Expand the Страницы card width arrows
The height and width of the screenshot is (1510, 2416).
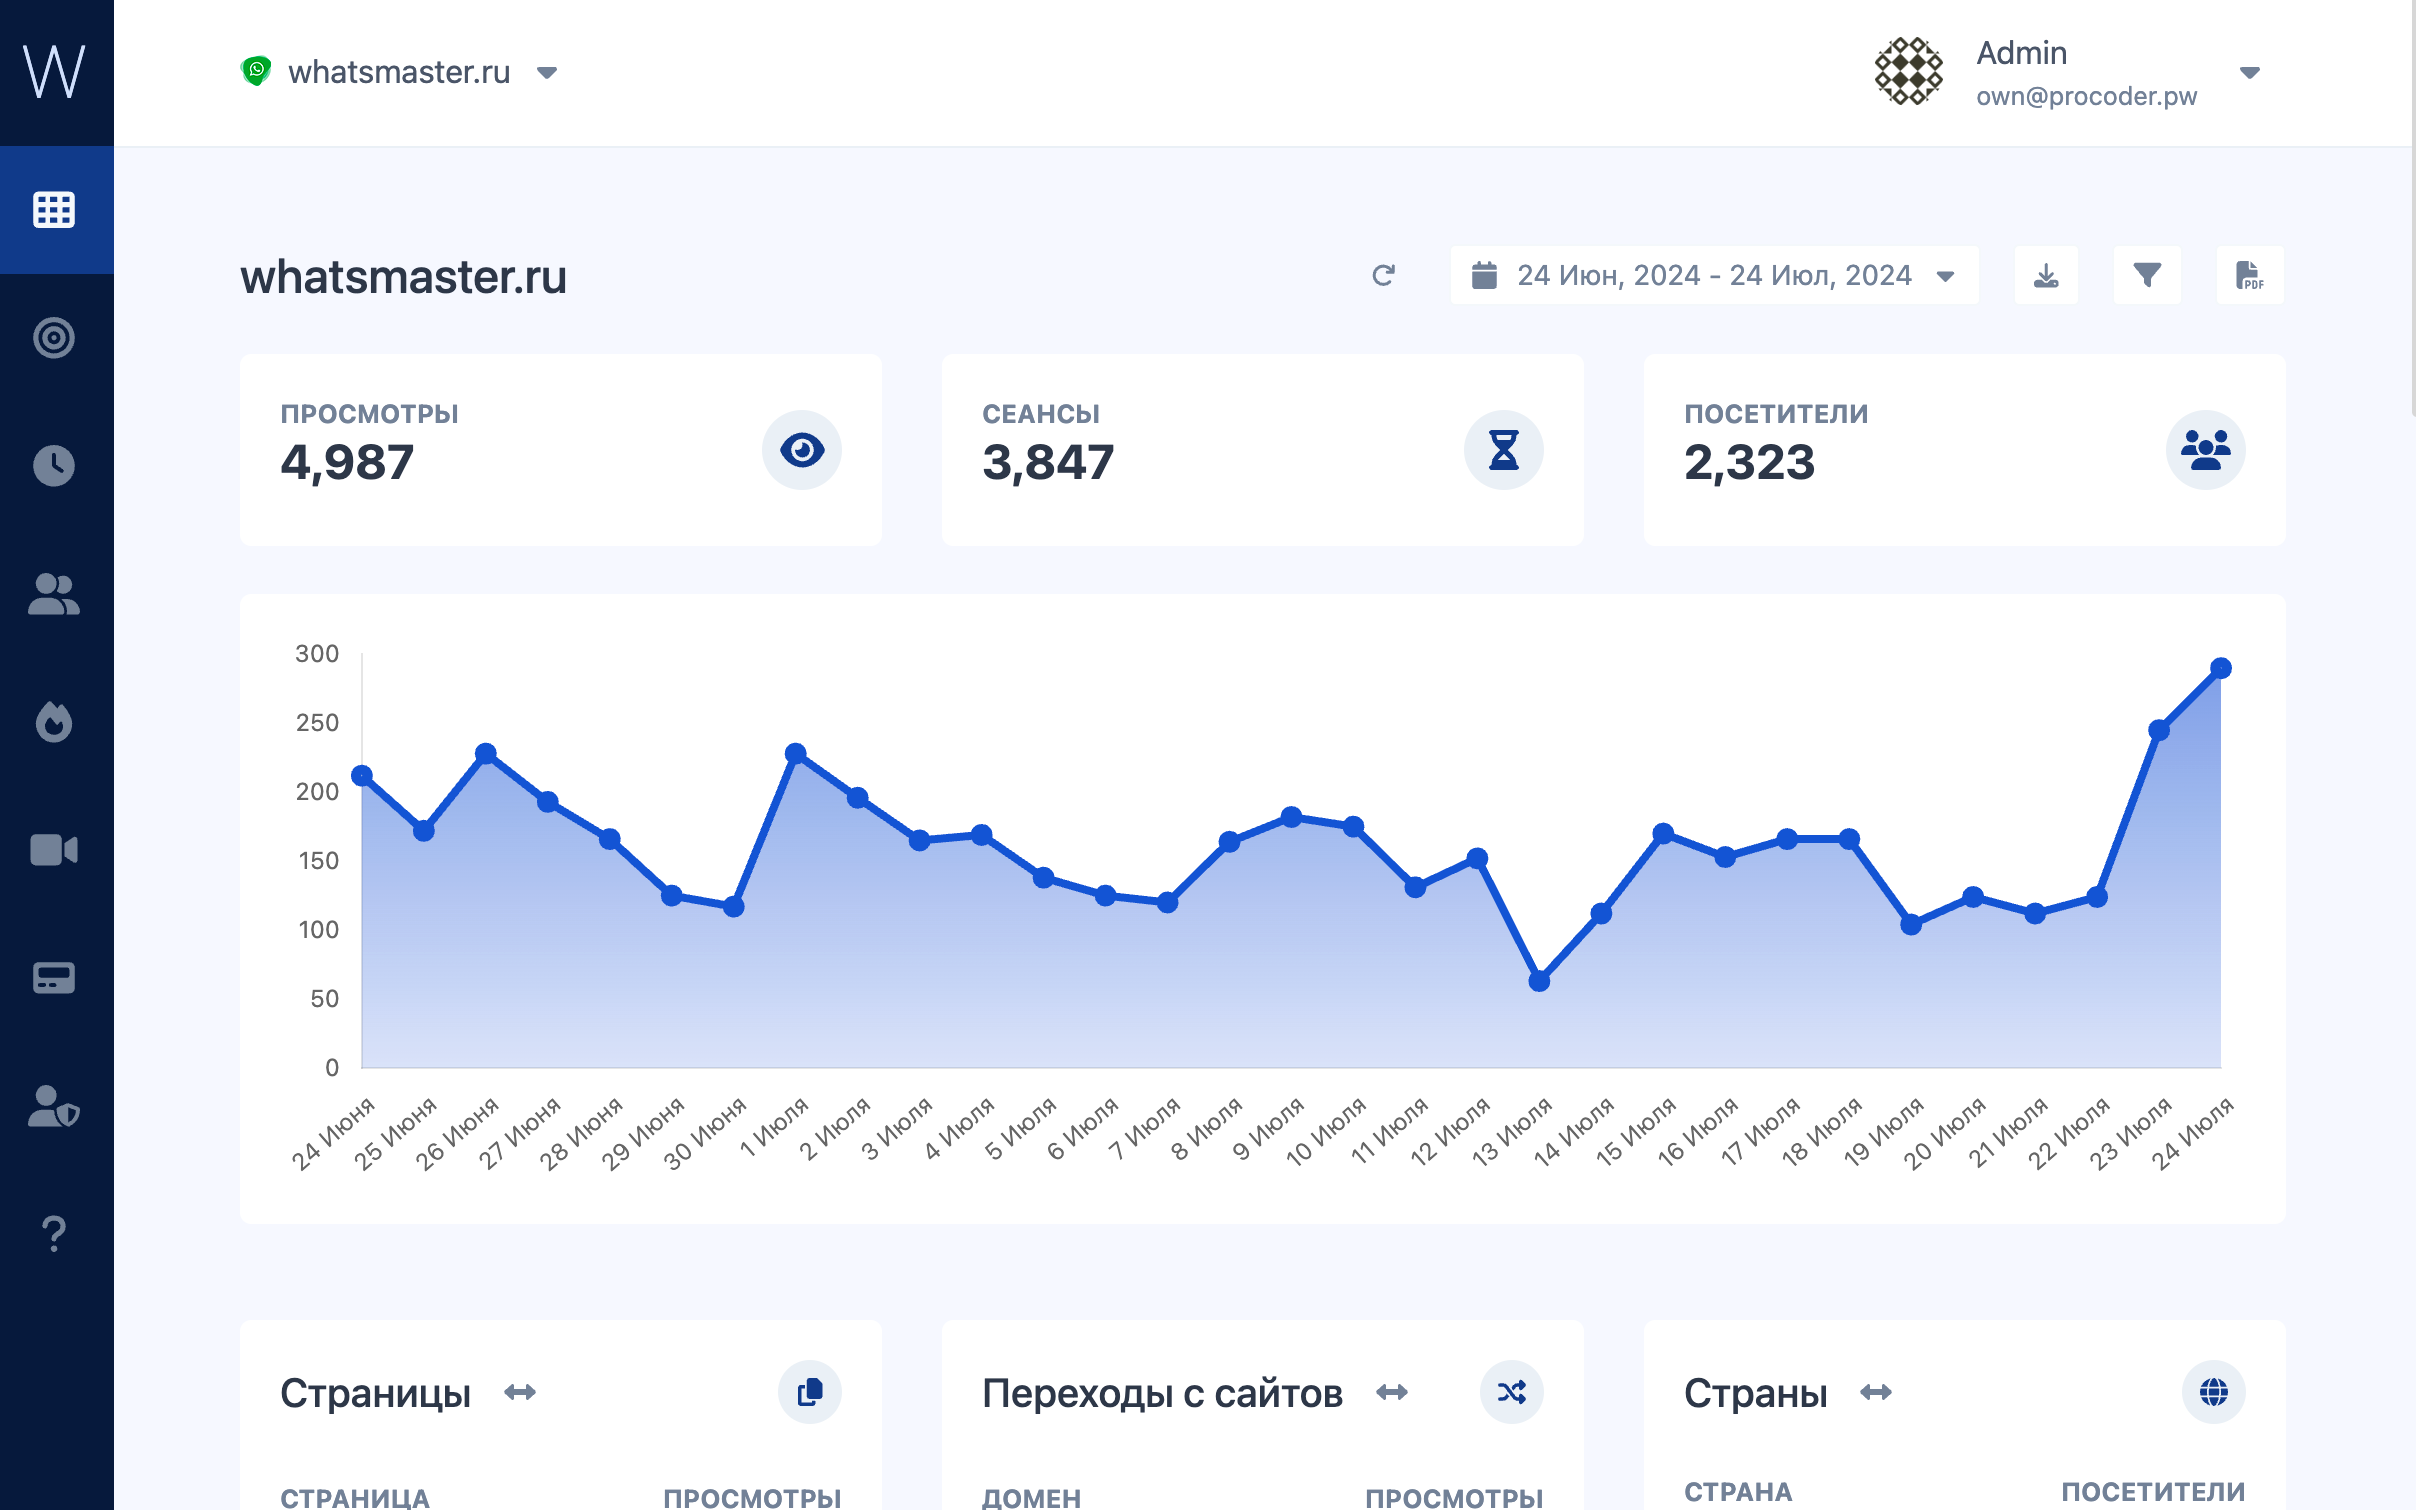tap(520, 1392)
